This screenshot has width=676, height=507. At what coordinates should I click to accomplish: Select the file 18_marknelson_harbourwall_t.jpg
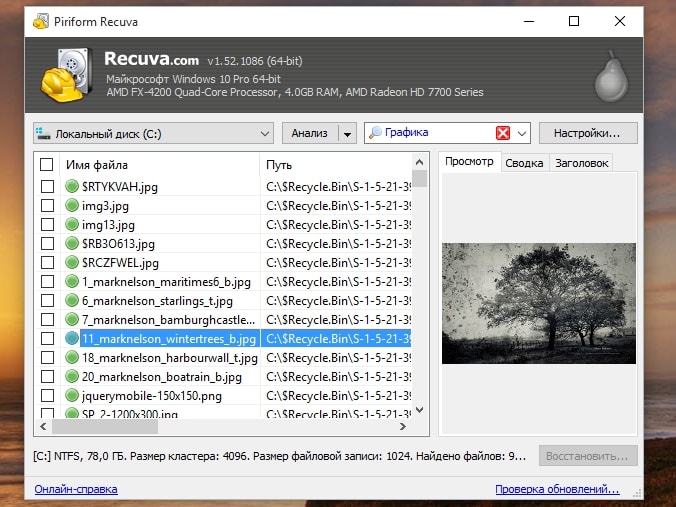click(169, 358)
